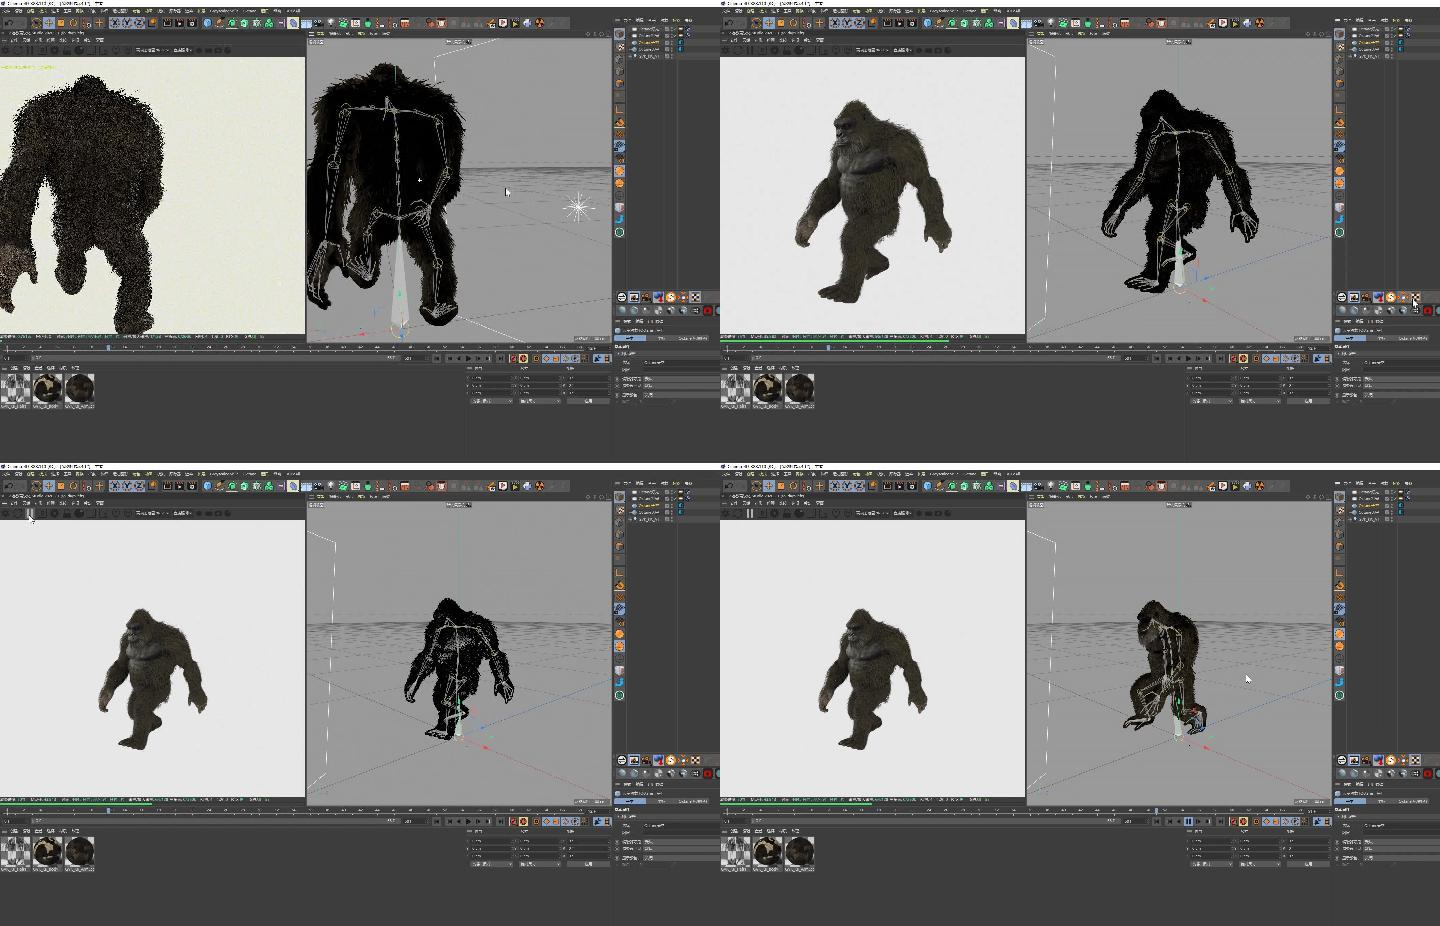Click checkerboard attribute icon in back-view gorilla window
1440x926 pixels.
[x=695, y=297]
